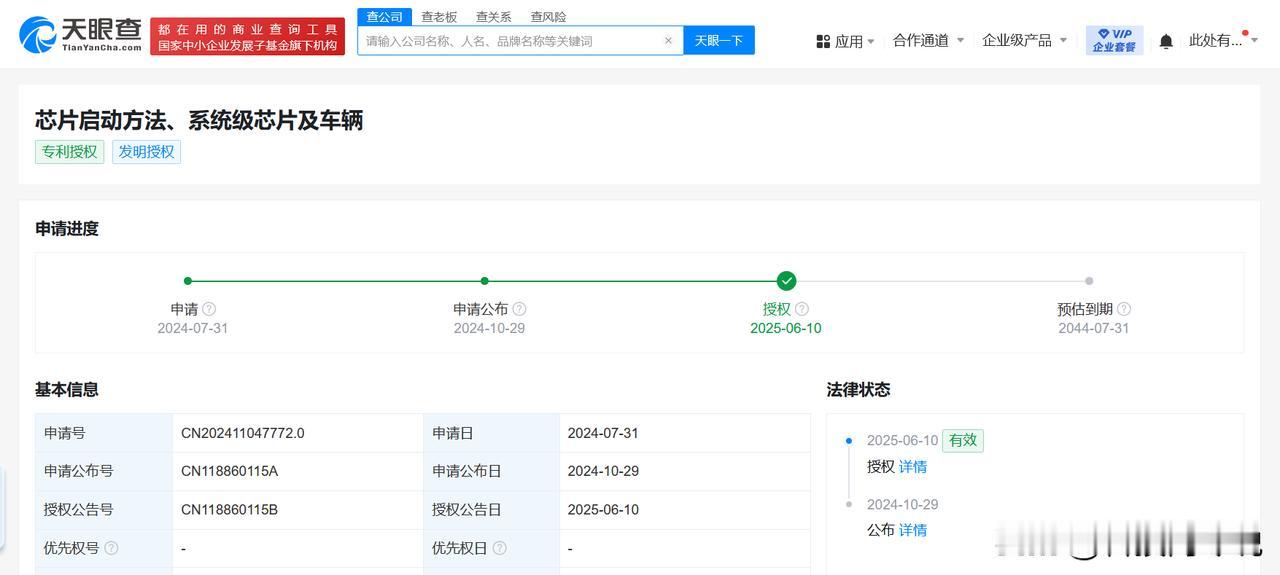1280x575 pixels.
Task: Expand the 企业级产品 dropdown
Action: [1025, 40]
